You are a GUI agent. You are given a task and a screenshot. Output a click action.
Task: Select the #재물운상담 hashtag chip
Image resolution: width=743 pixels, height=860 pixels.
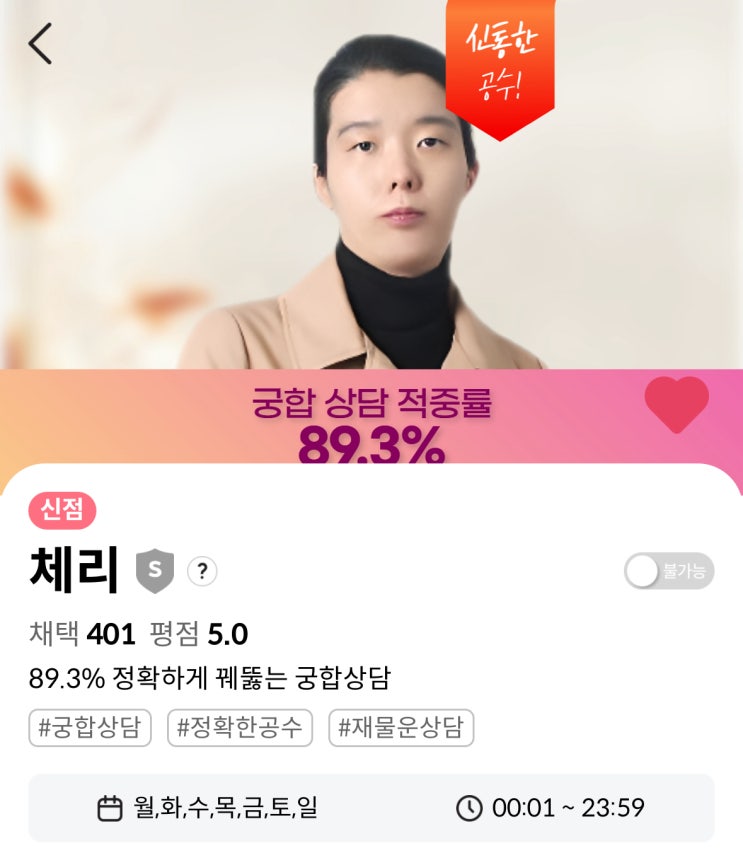[401, 728]
